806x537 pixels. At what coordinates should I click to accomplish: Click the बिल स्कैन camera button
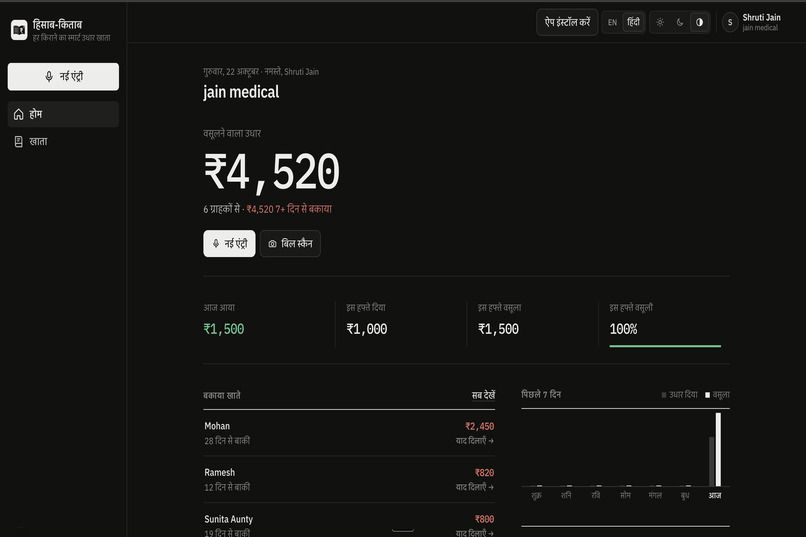coord(290,244)
